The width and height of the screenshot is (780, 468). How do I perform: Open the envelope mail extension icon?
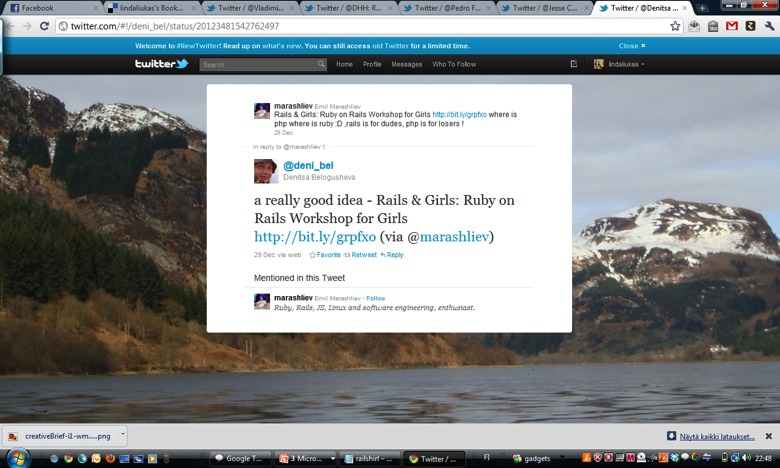[x=694, y=26]
